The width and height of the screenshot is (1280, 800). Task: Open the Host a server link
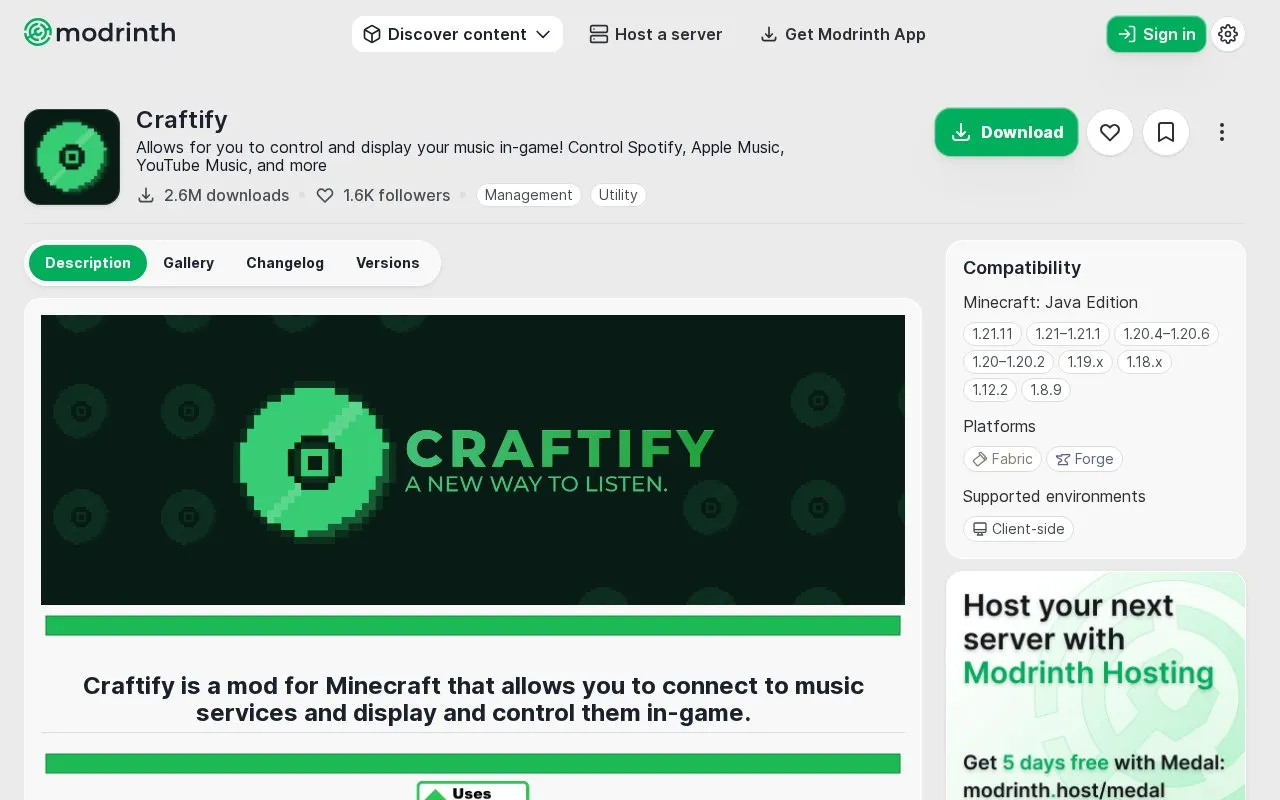(x=656, y=34)
